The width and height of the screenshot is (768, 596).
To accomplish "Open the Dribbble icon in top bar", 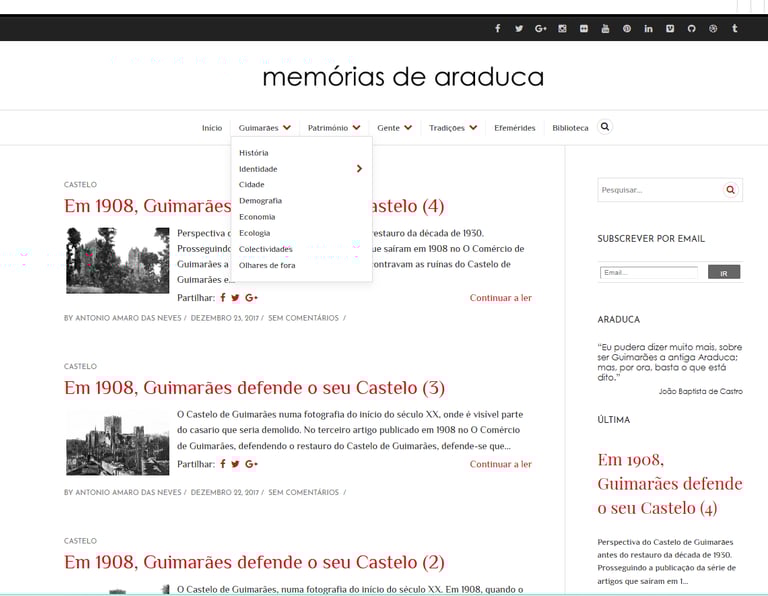I will (x=713, y=28).
